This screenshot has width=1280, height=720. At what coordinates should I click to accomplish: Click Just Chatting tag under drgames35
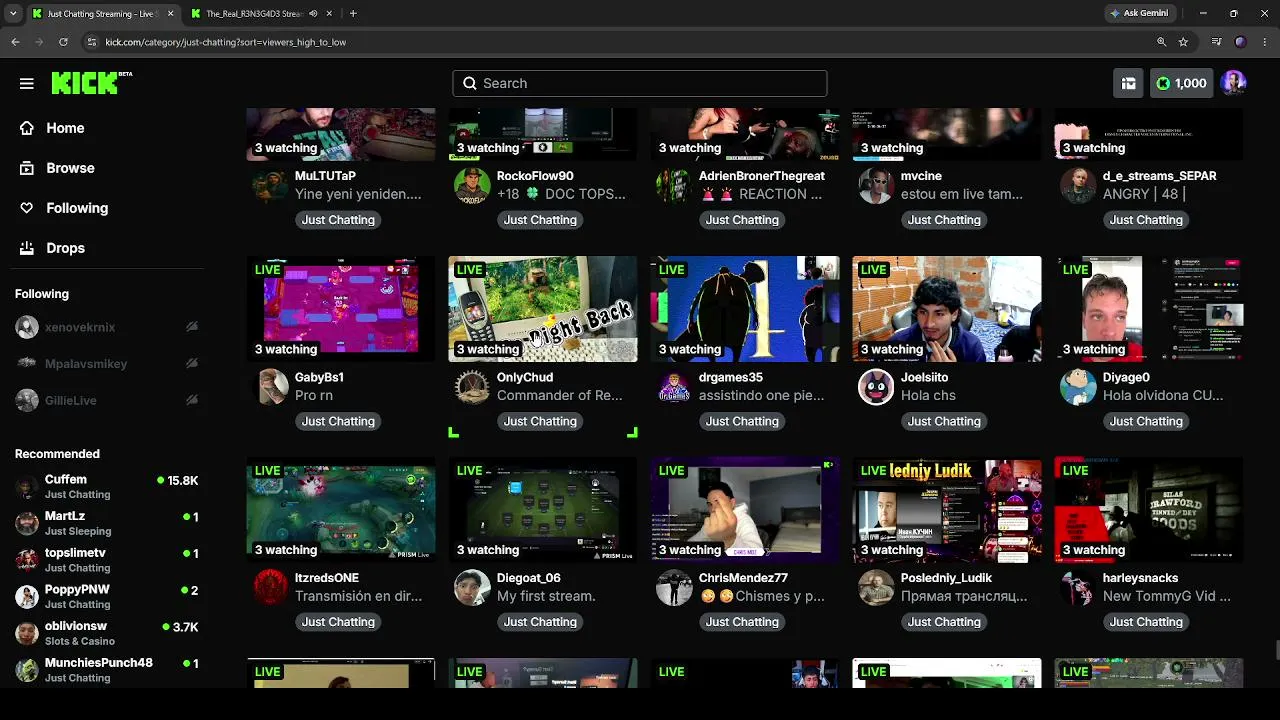point(742,421)
